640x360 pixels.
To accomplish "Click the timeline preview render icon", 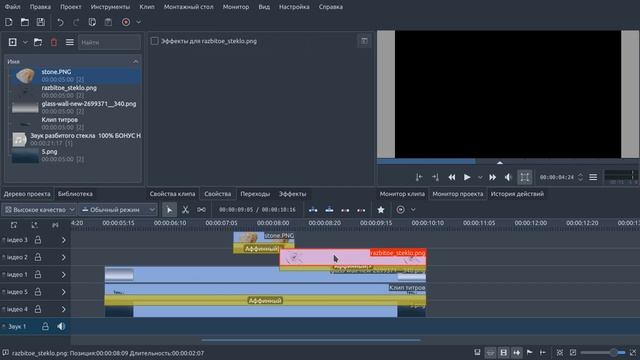I will 400,210.
